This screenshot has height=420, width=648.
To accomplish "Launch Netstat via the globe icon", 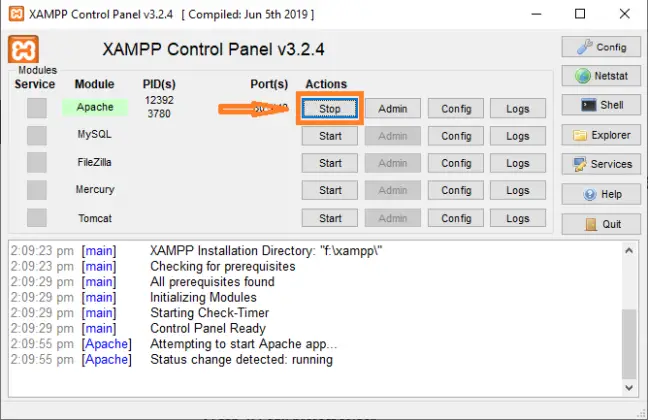I will (601, 76).
